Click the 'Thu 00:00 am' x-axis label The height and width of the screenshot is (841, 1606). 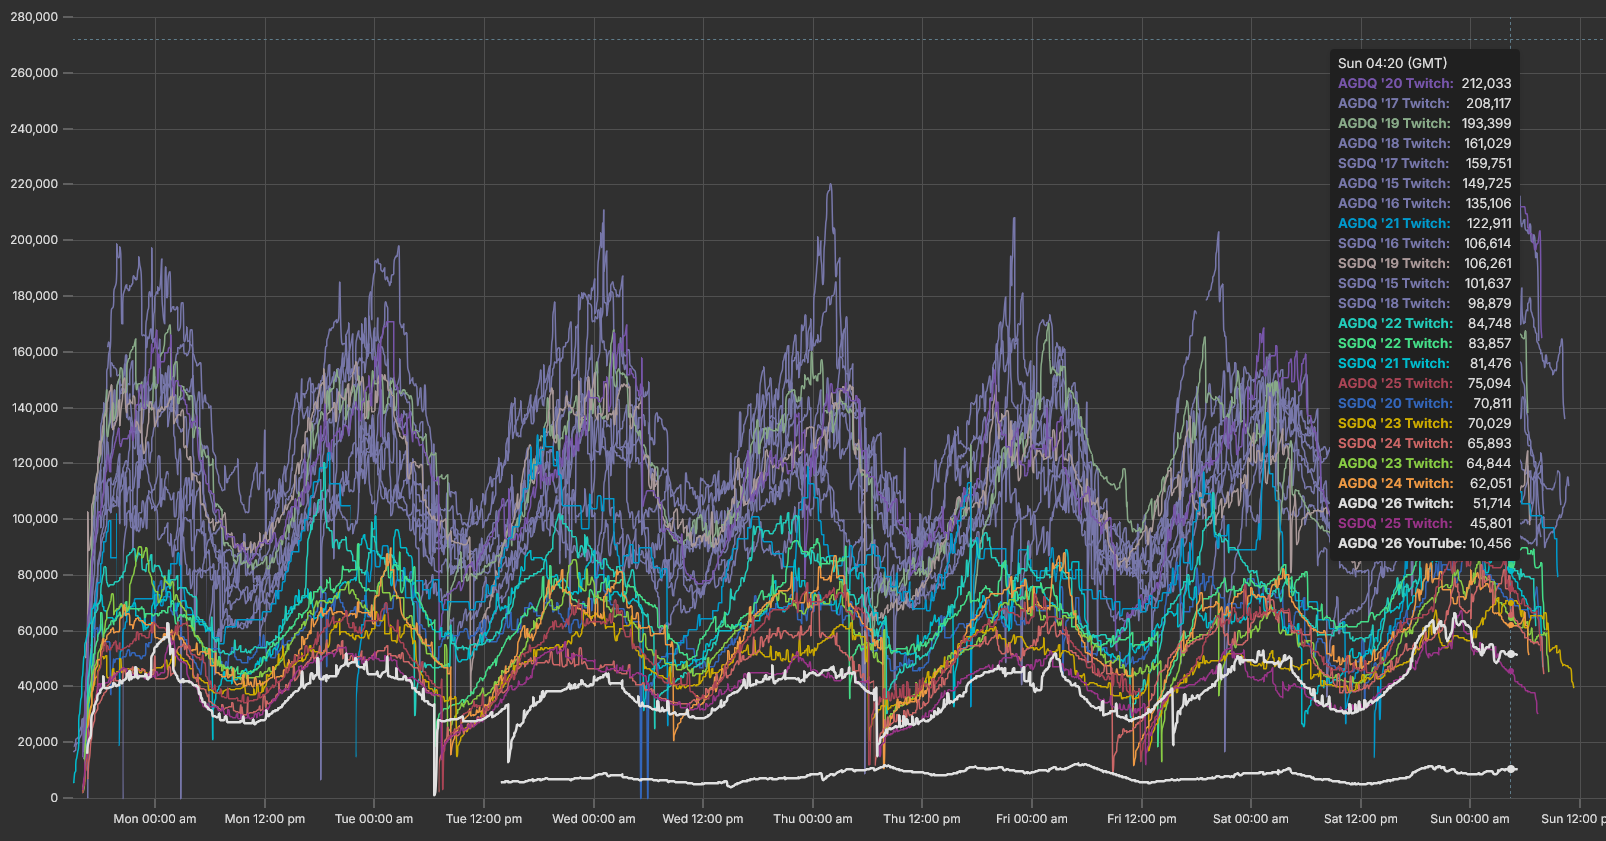coord(813,819)
